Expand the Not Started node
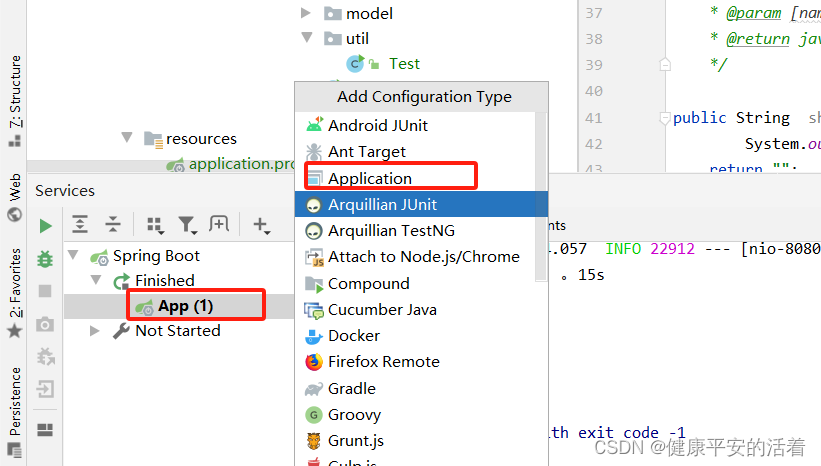This screenshot has height=466, width=821. point(95,331)
